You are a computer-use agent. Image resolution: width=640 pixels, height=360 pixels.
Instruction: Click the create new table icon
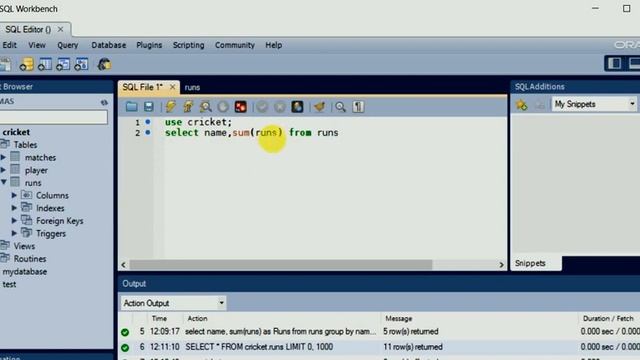tap(45, 64)
